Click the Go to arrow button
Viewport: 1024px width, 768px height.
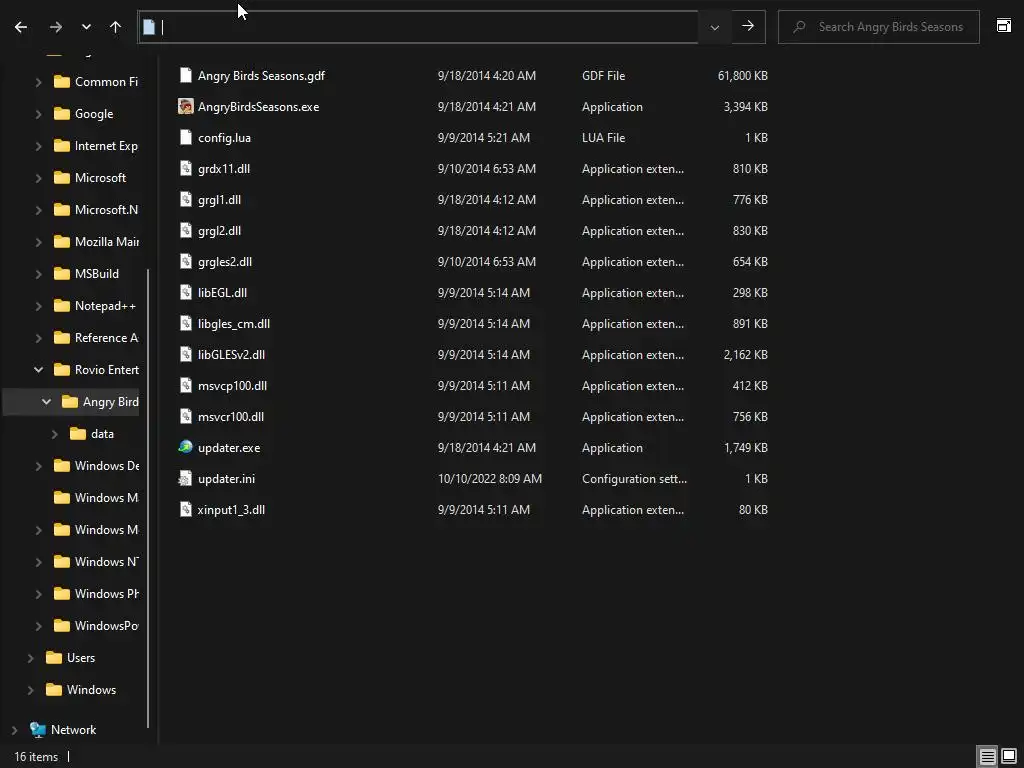748,27
